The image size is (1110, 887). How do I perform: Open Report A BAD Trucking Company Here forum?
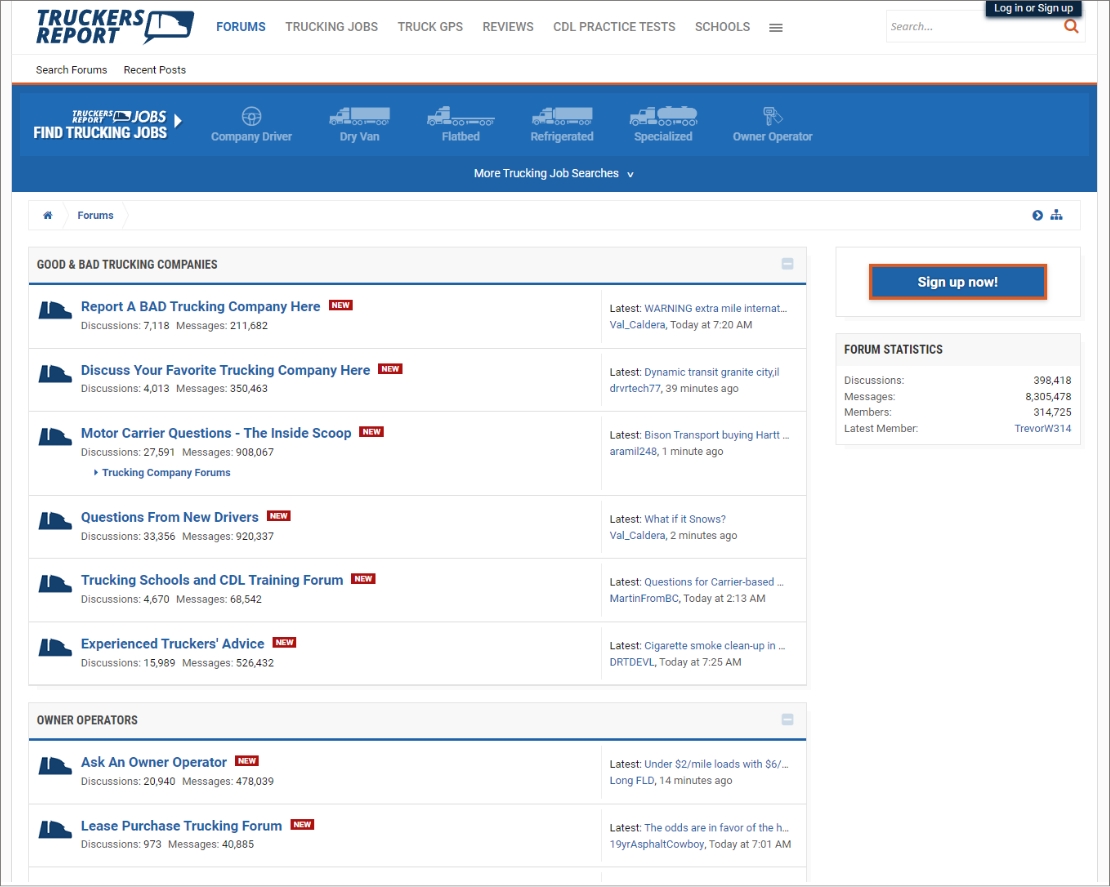tap(200, 307)
